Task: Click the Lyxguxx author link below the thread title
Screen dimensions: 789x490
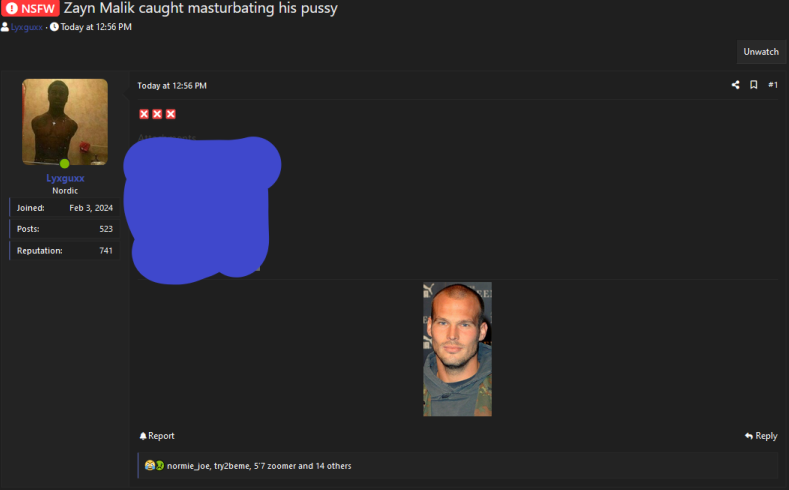Action: pos(27,27)
